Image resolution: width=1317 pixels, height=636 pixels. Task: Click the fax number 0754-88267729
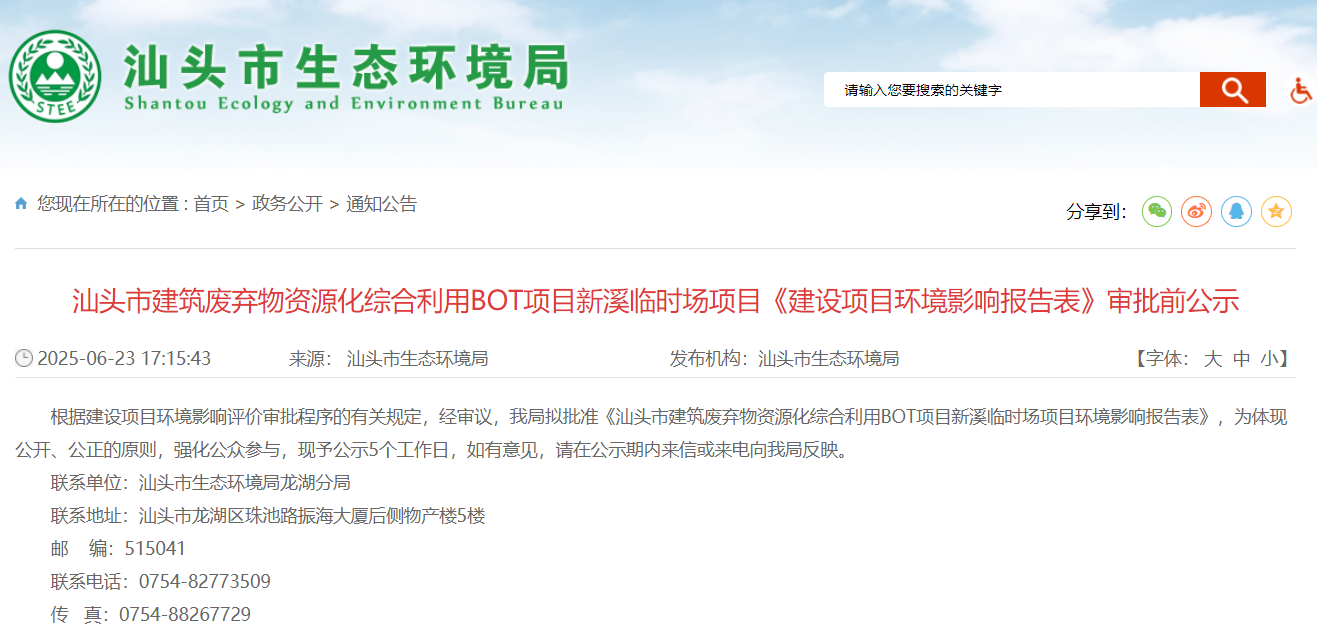(x=184, y=614)
